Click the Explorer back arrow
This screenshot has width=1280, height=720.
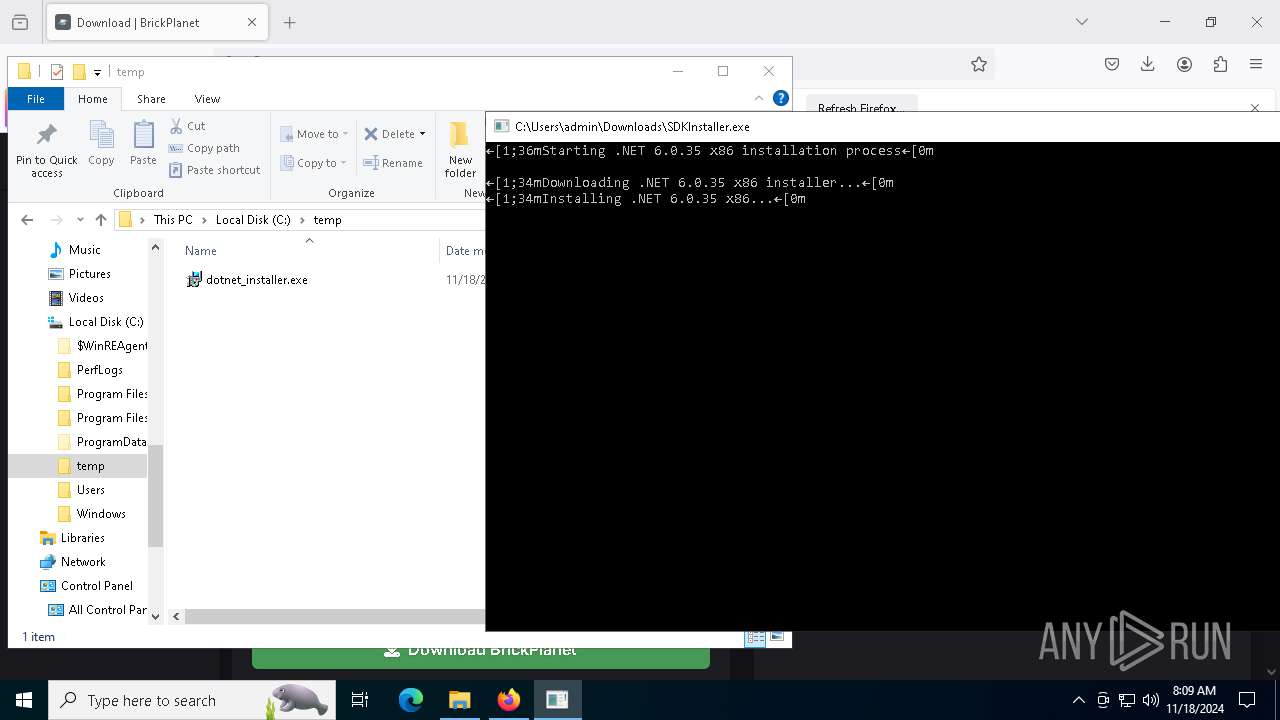point(27,220)
